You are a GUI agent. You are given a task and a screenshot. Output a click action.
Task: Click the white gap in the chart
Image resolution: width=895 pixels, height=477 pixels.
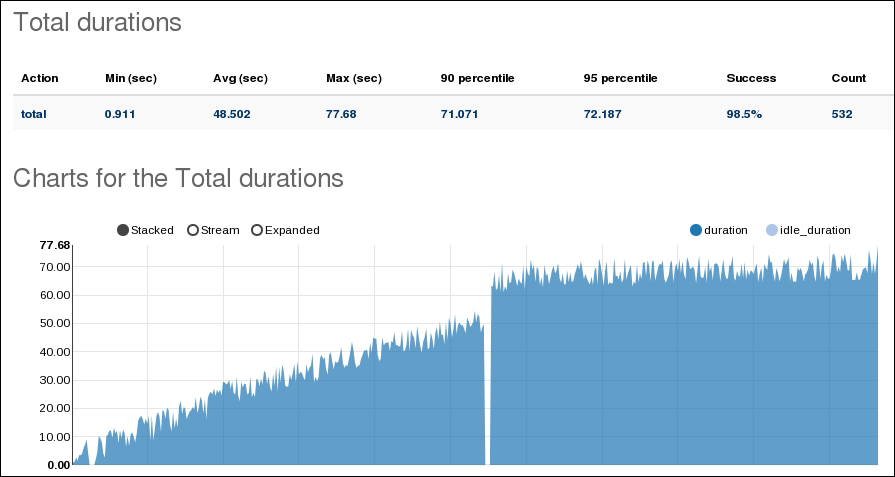click(487, 400)
